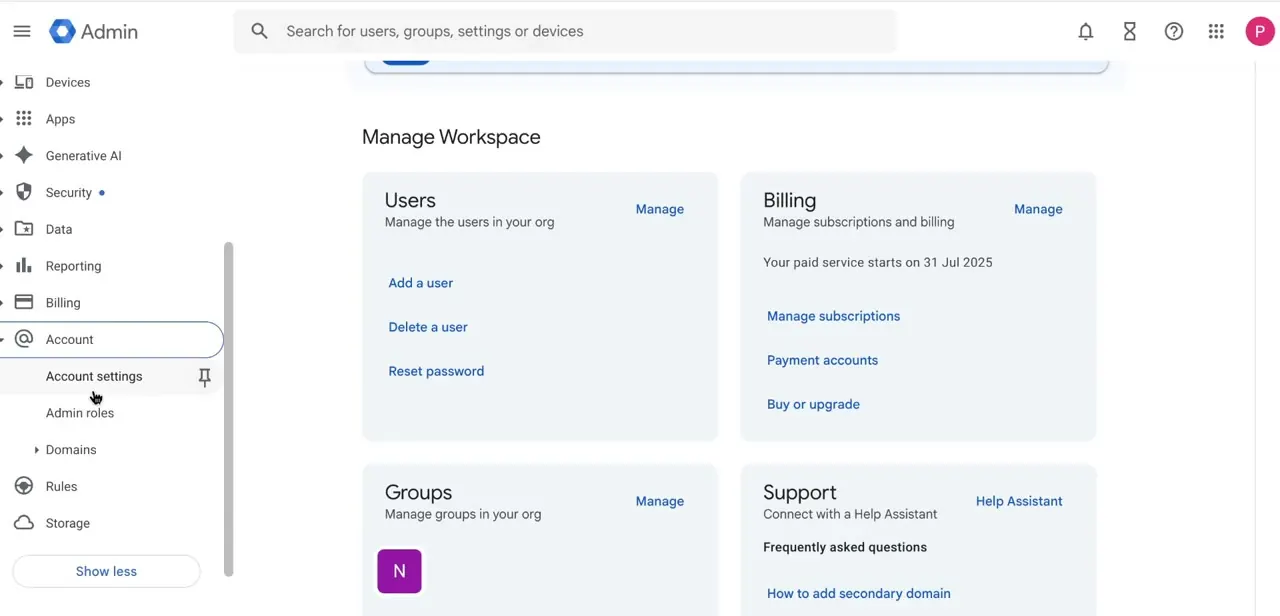The width and height of the screenshot is (1280, 616).
Task: Click the sidebar vertical scrollbar
Action: 228,408
